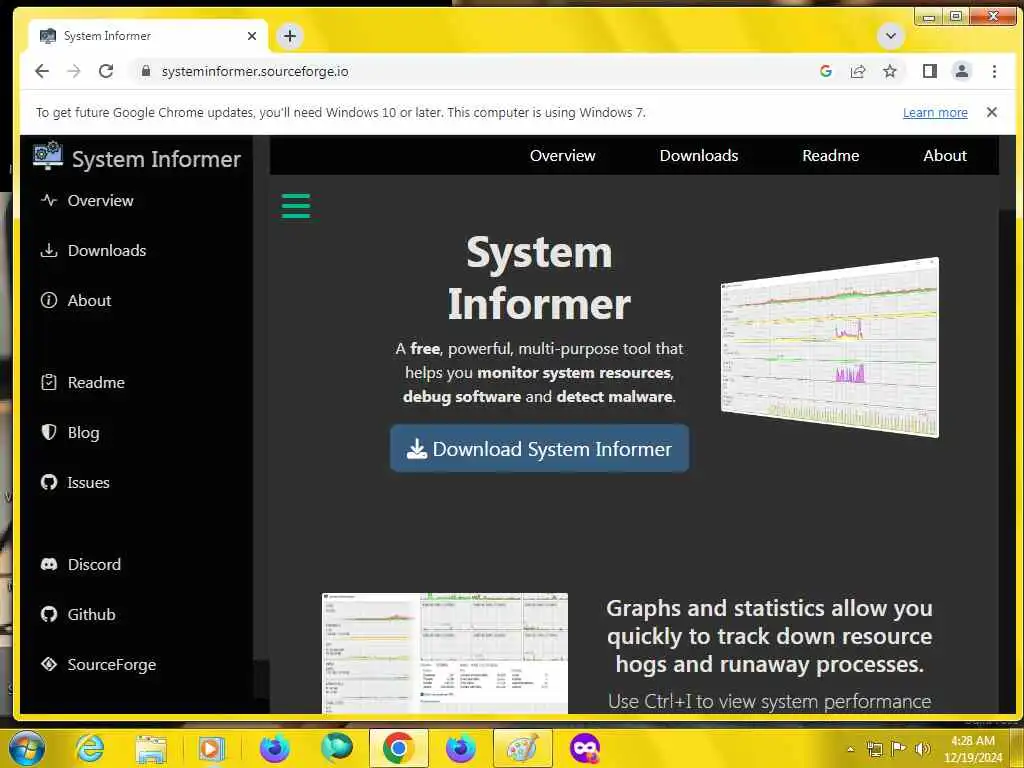Screen dimensions: 1024x768
Task: Select Overview in the top navigation bar
Action: [x=562, y=155]
